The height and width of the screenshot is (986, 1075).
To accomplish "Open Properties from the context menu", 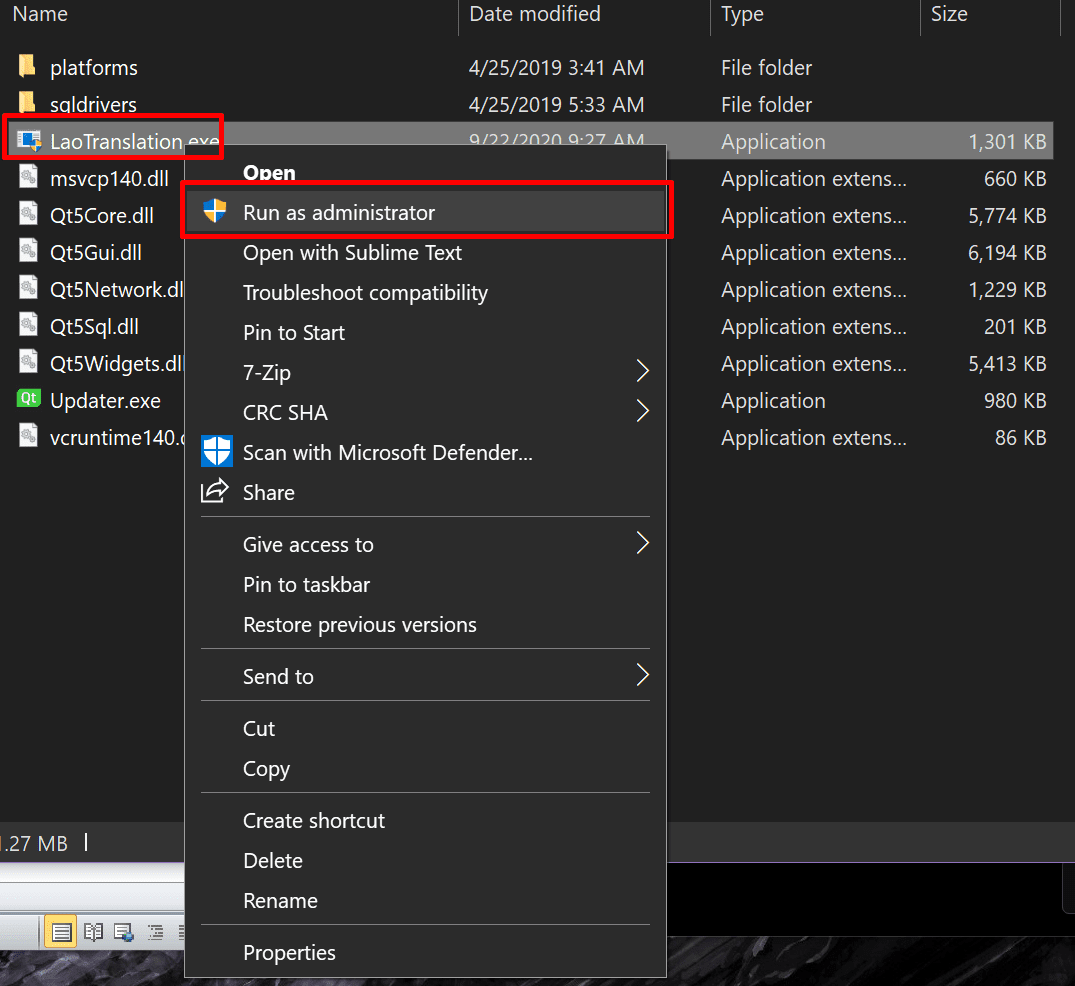I will tap(289, 953).
